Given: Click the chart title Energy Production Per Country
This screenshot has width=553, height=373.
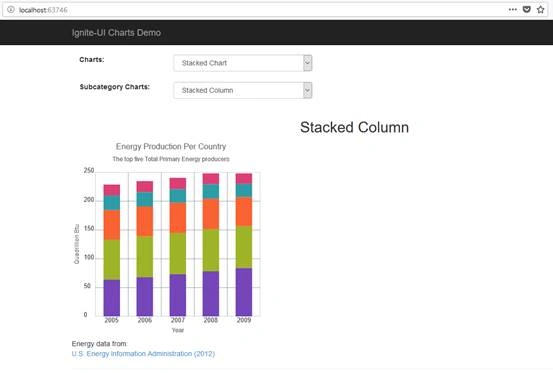Looking at the screenshot, I should (x=171, y=146).
